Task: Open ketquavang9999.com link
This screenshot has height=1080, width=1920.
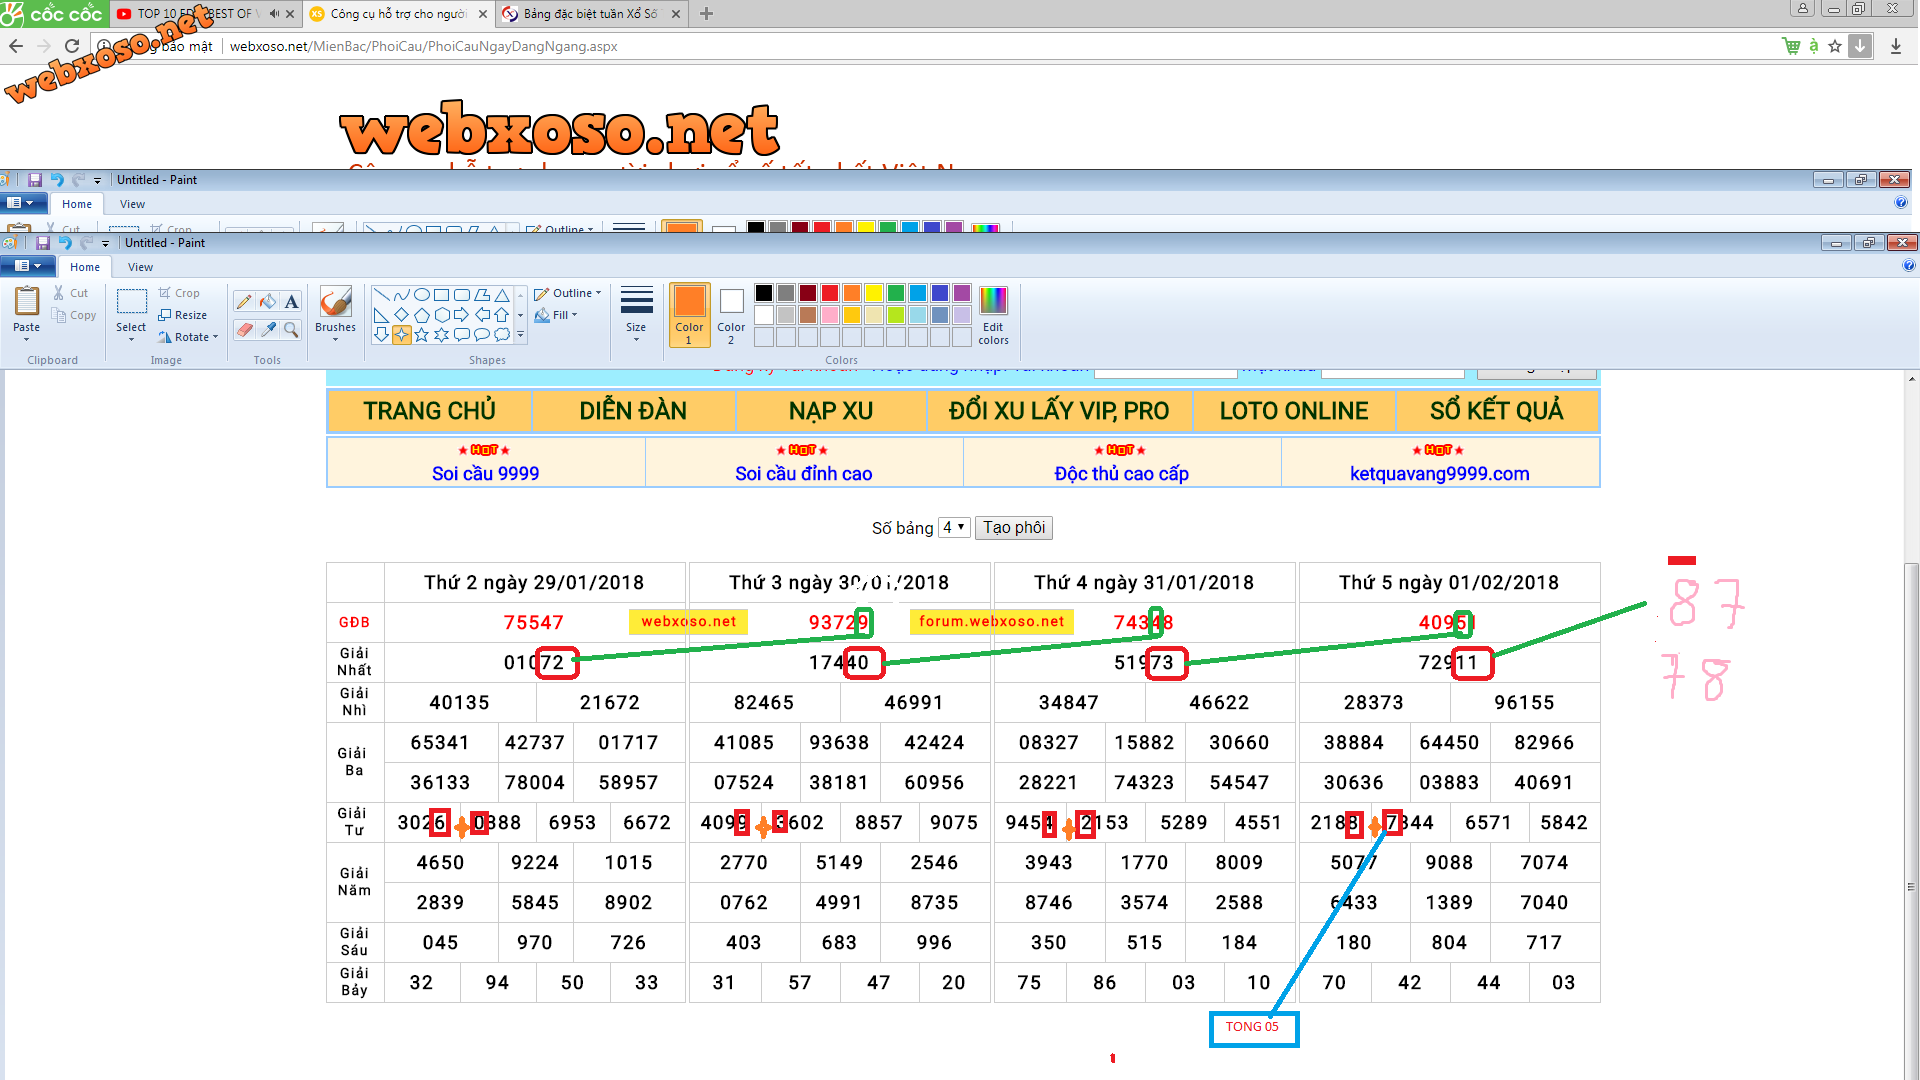Action: pos(1439,473)
